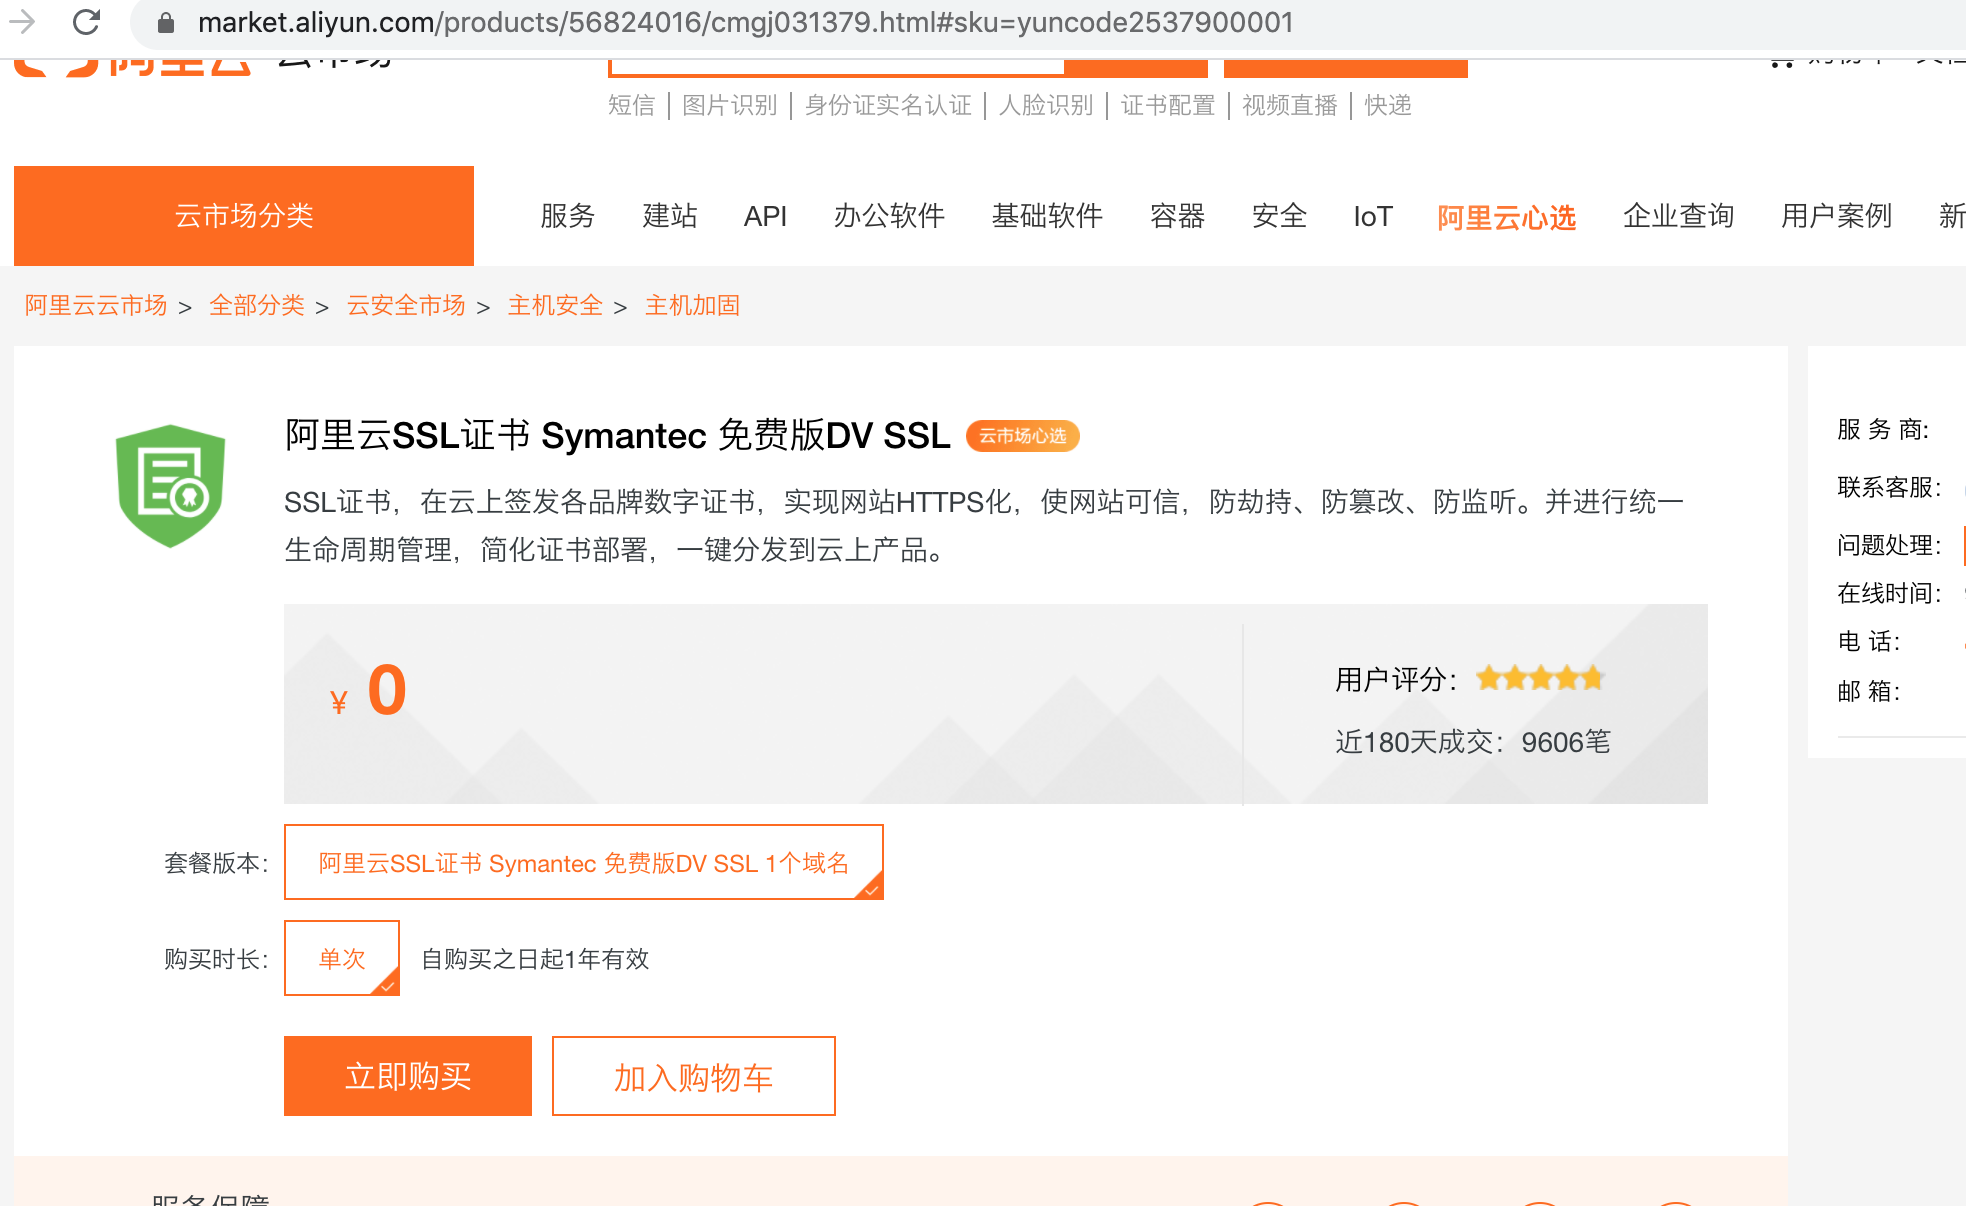Open the 服务 navigation tab
The width and height of the screenshot is (1966, 1206).
click(x=568, y=216)
